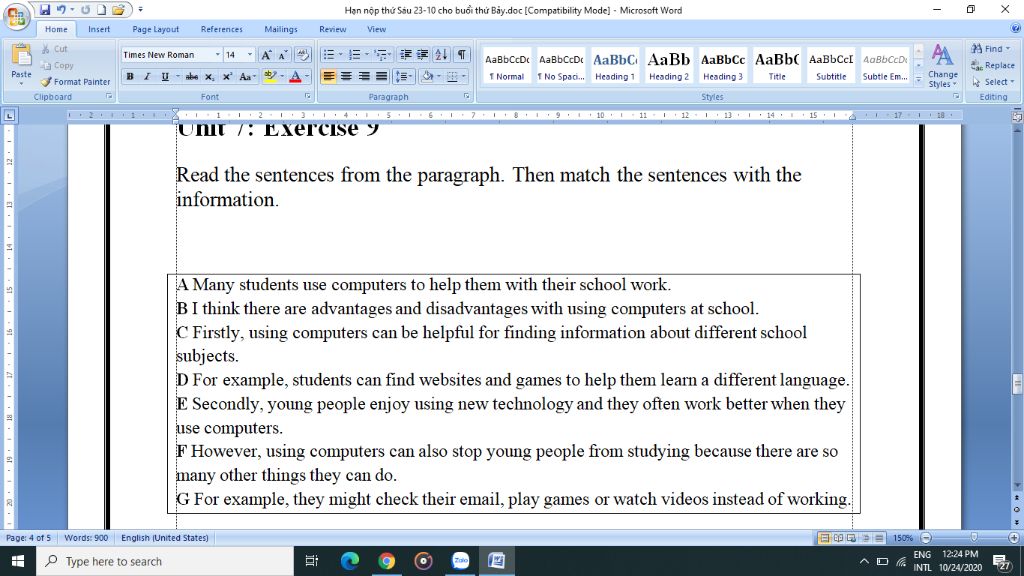Undo last action in Quick Access
This screenshot has width=1024, height=576.
pyautogui.click(x=61, y=10)
